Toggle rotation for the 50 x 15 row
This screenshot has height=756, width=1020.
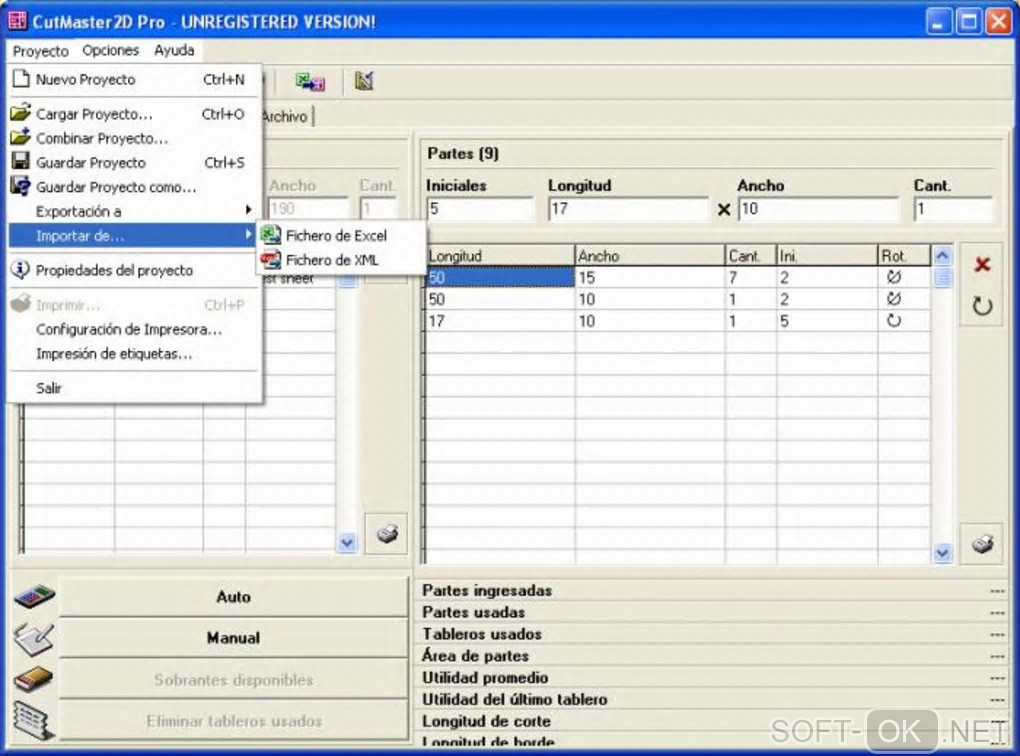pos(894,277)
